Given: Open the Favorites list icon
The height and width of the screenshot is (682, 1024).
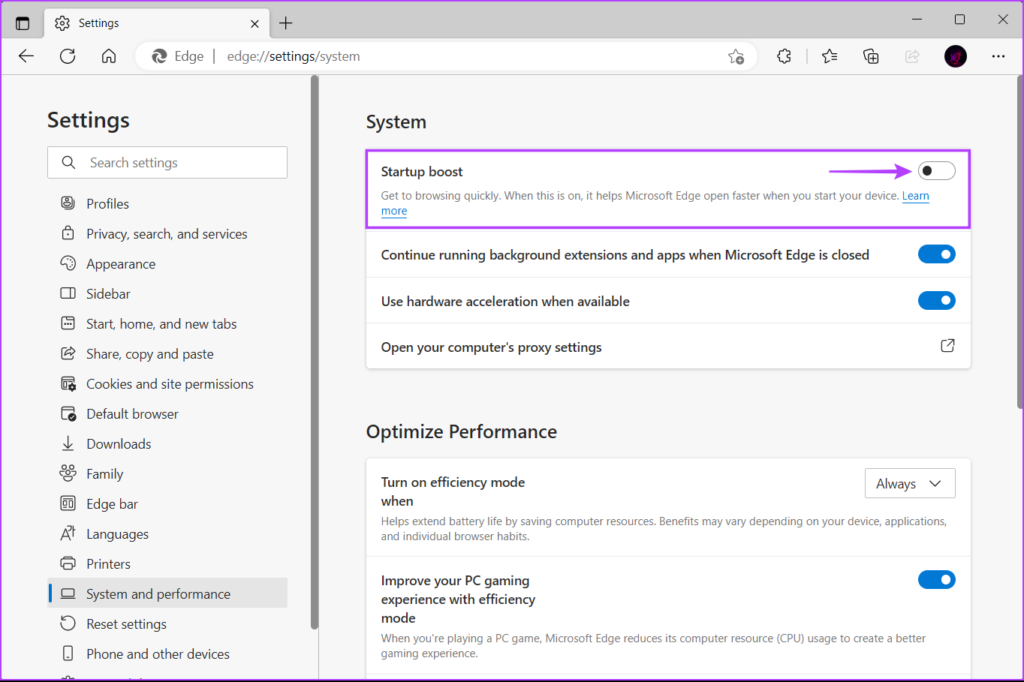Looking at the screenshot, I should (829, 57).
